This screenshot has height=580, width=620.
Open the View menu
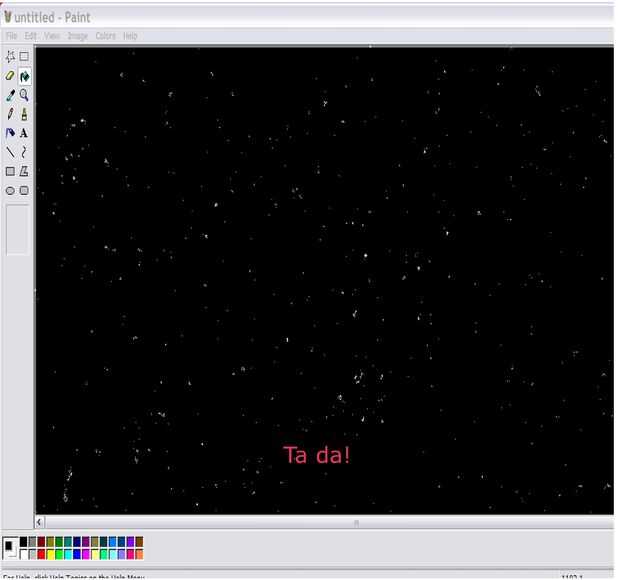(x=52, y=36)
